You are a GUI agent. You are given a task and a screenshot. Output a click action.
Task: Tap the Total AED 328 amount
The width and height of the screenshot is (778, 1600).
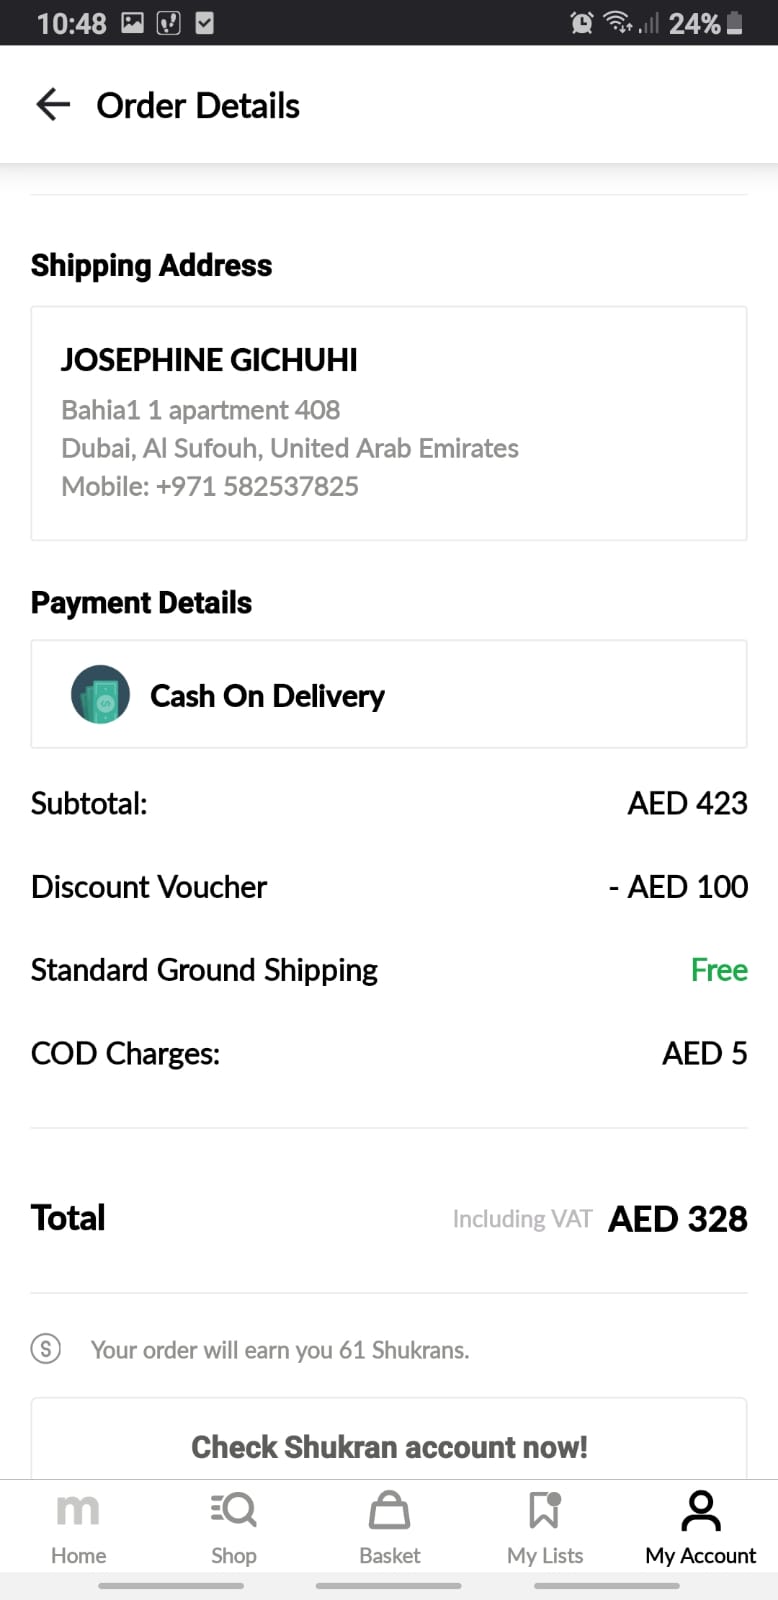[677, 1218]
